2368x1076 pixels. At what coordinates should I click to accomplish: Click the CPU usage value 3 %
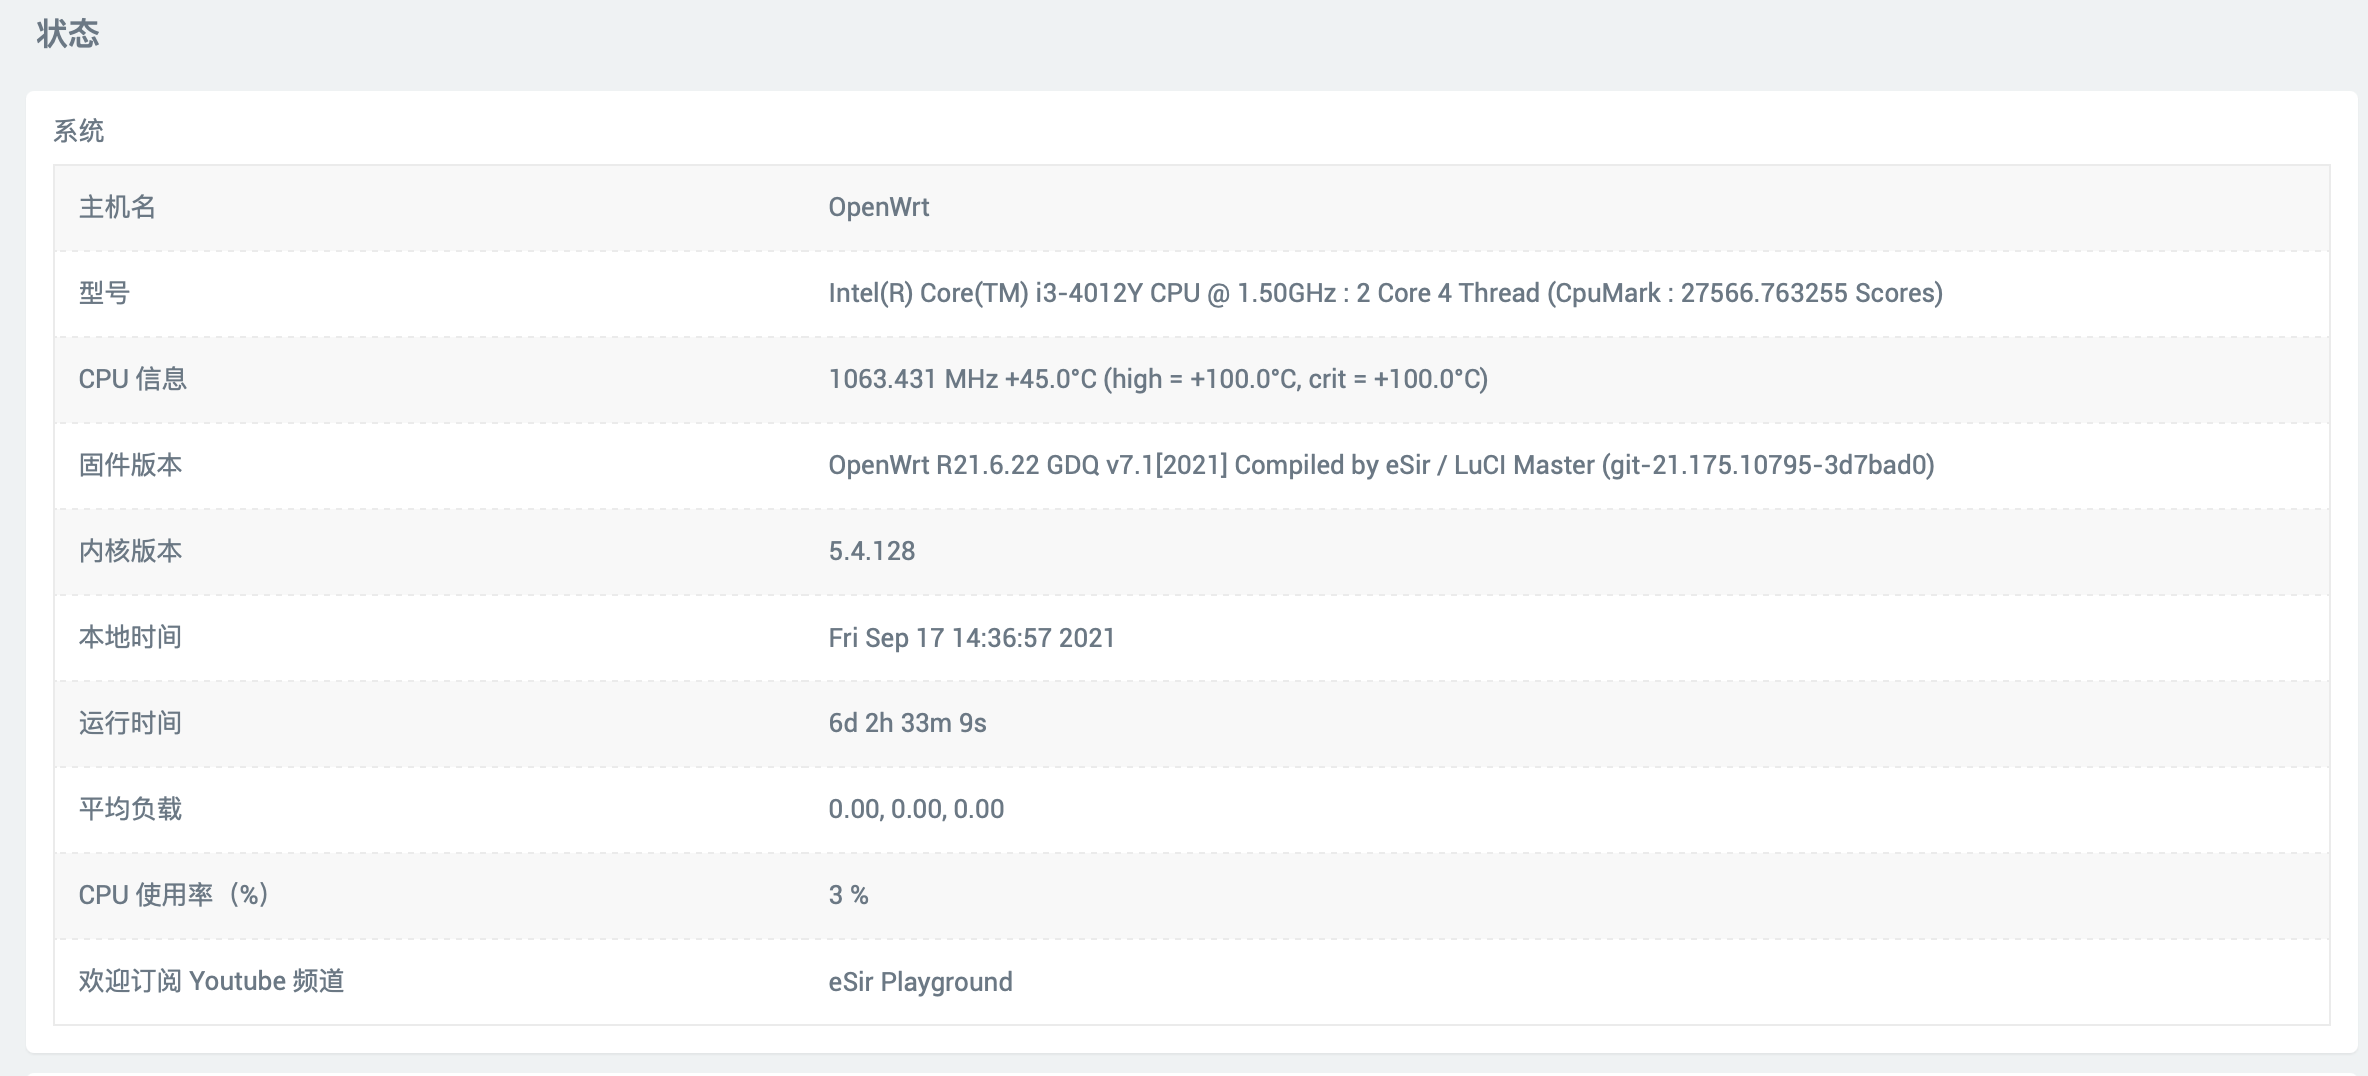[849, 895]
